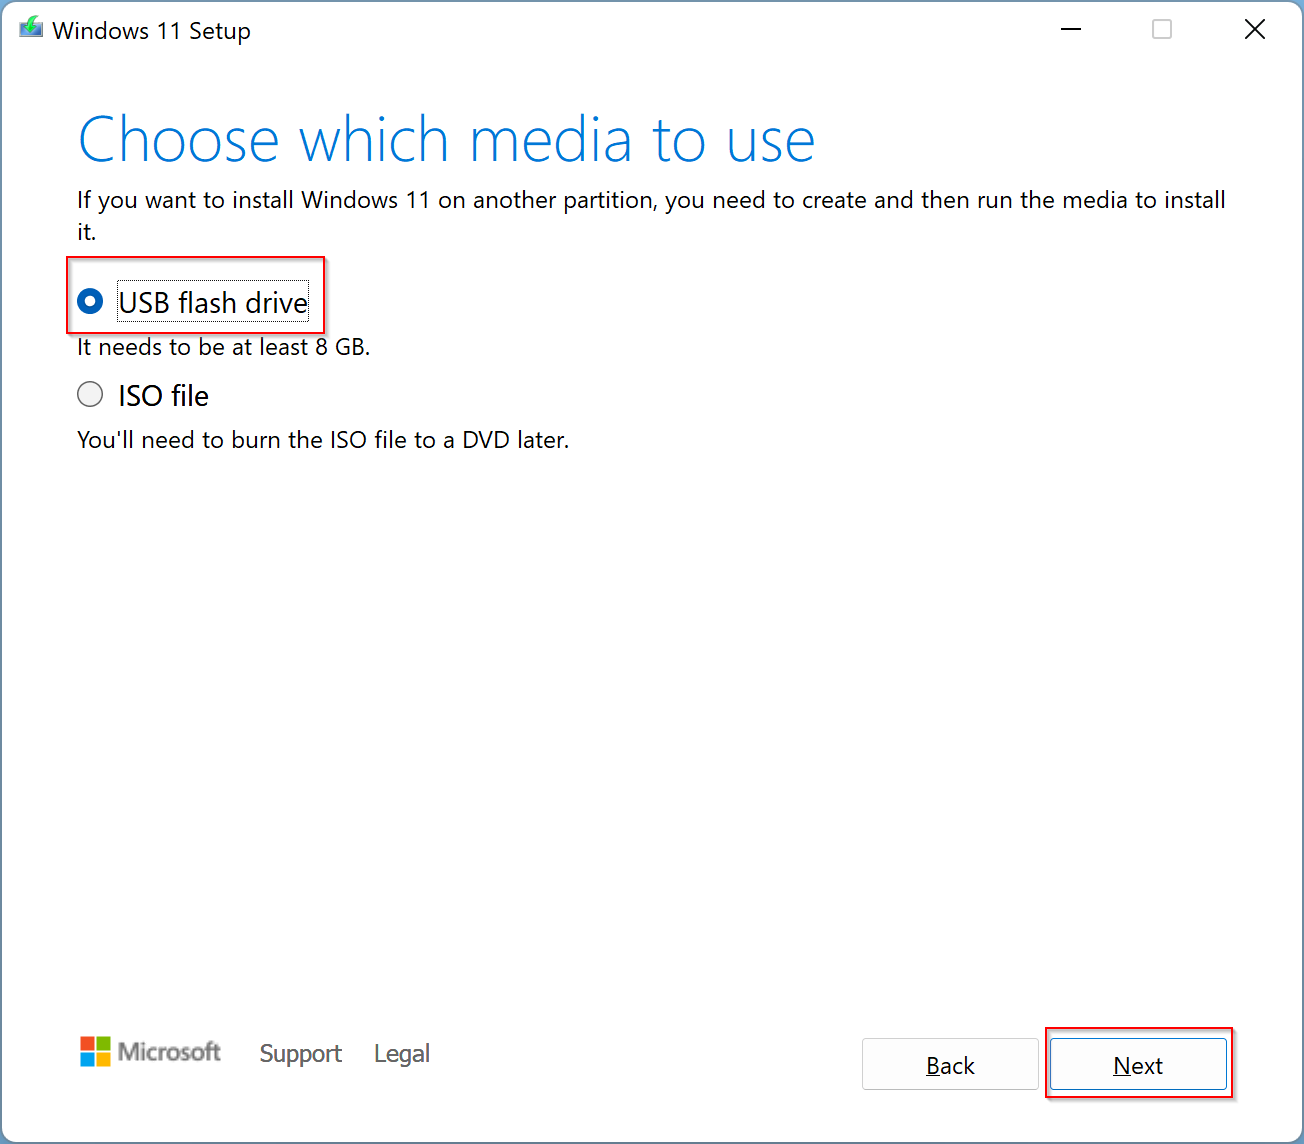Minimize the Windows 11 Setup window
Screen dimensions: 1304x1144
point(1071,30)
